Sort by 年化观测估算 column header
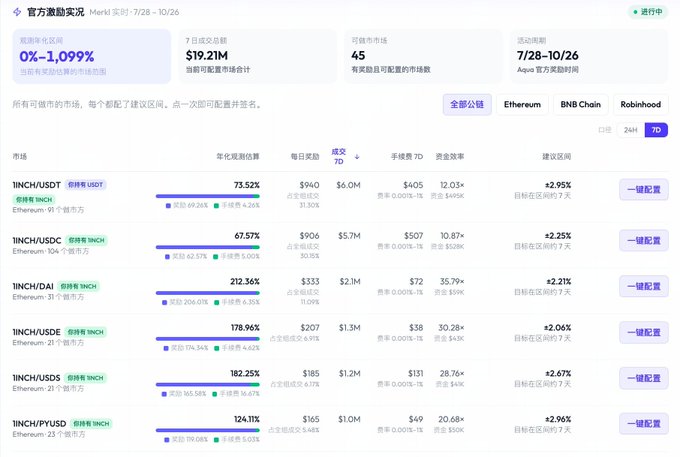 coord(238,157)
